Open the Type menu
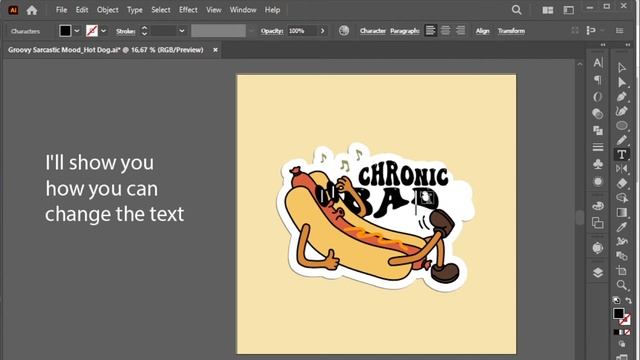Image resolution: width=640 pixels, height=360 pixels. 135,10
